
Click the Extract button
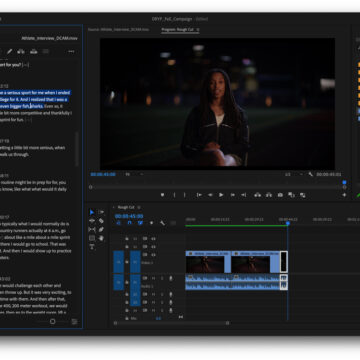[269, 195]
